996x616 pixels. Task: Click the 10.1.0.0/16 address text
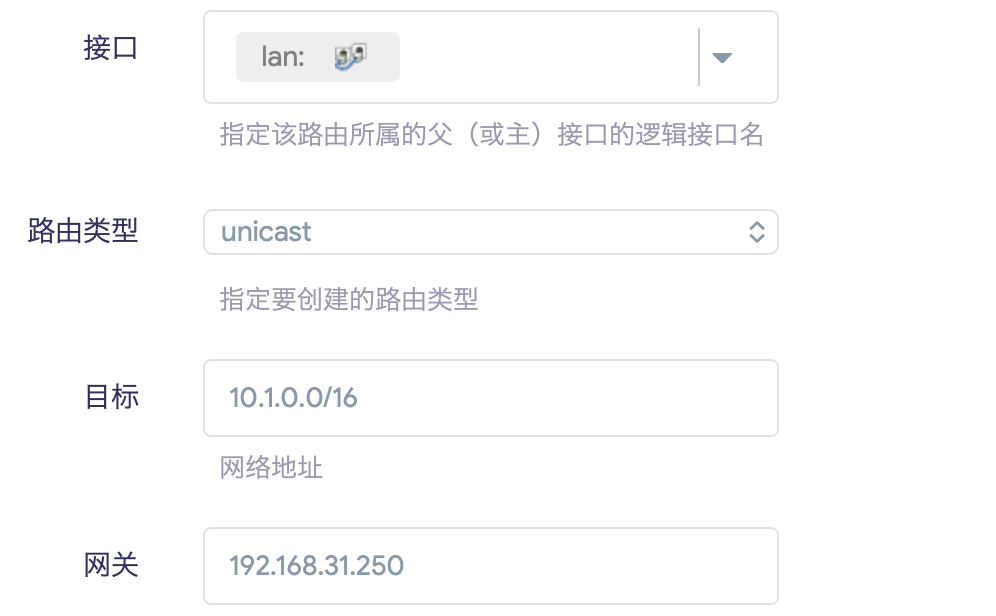coord(293,398)
